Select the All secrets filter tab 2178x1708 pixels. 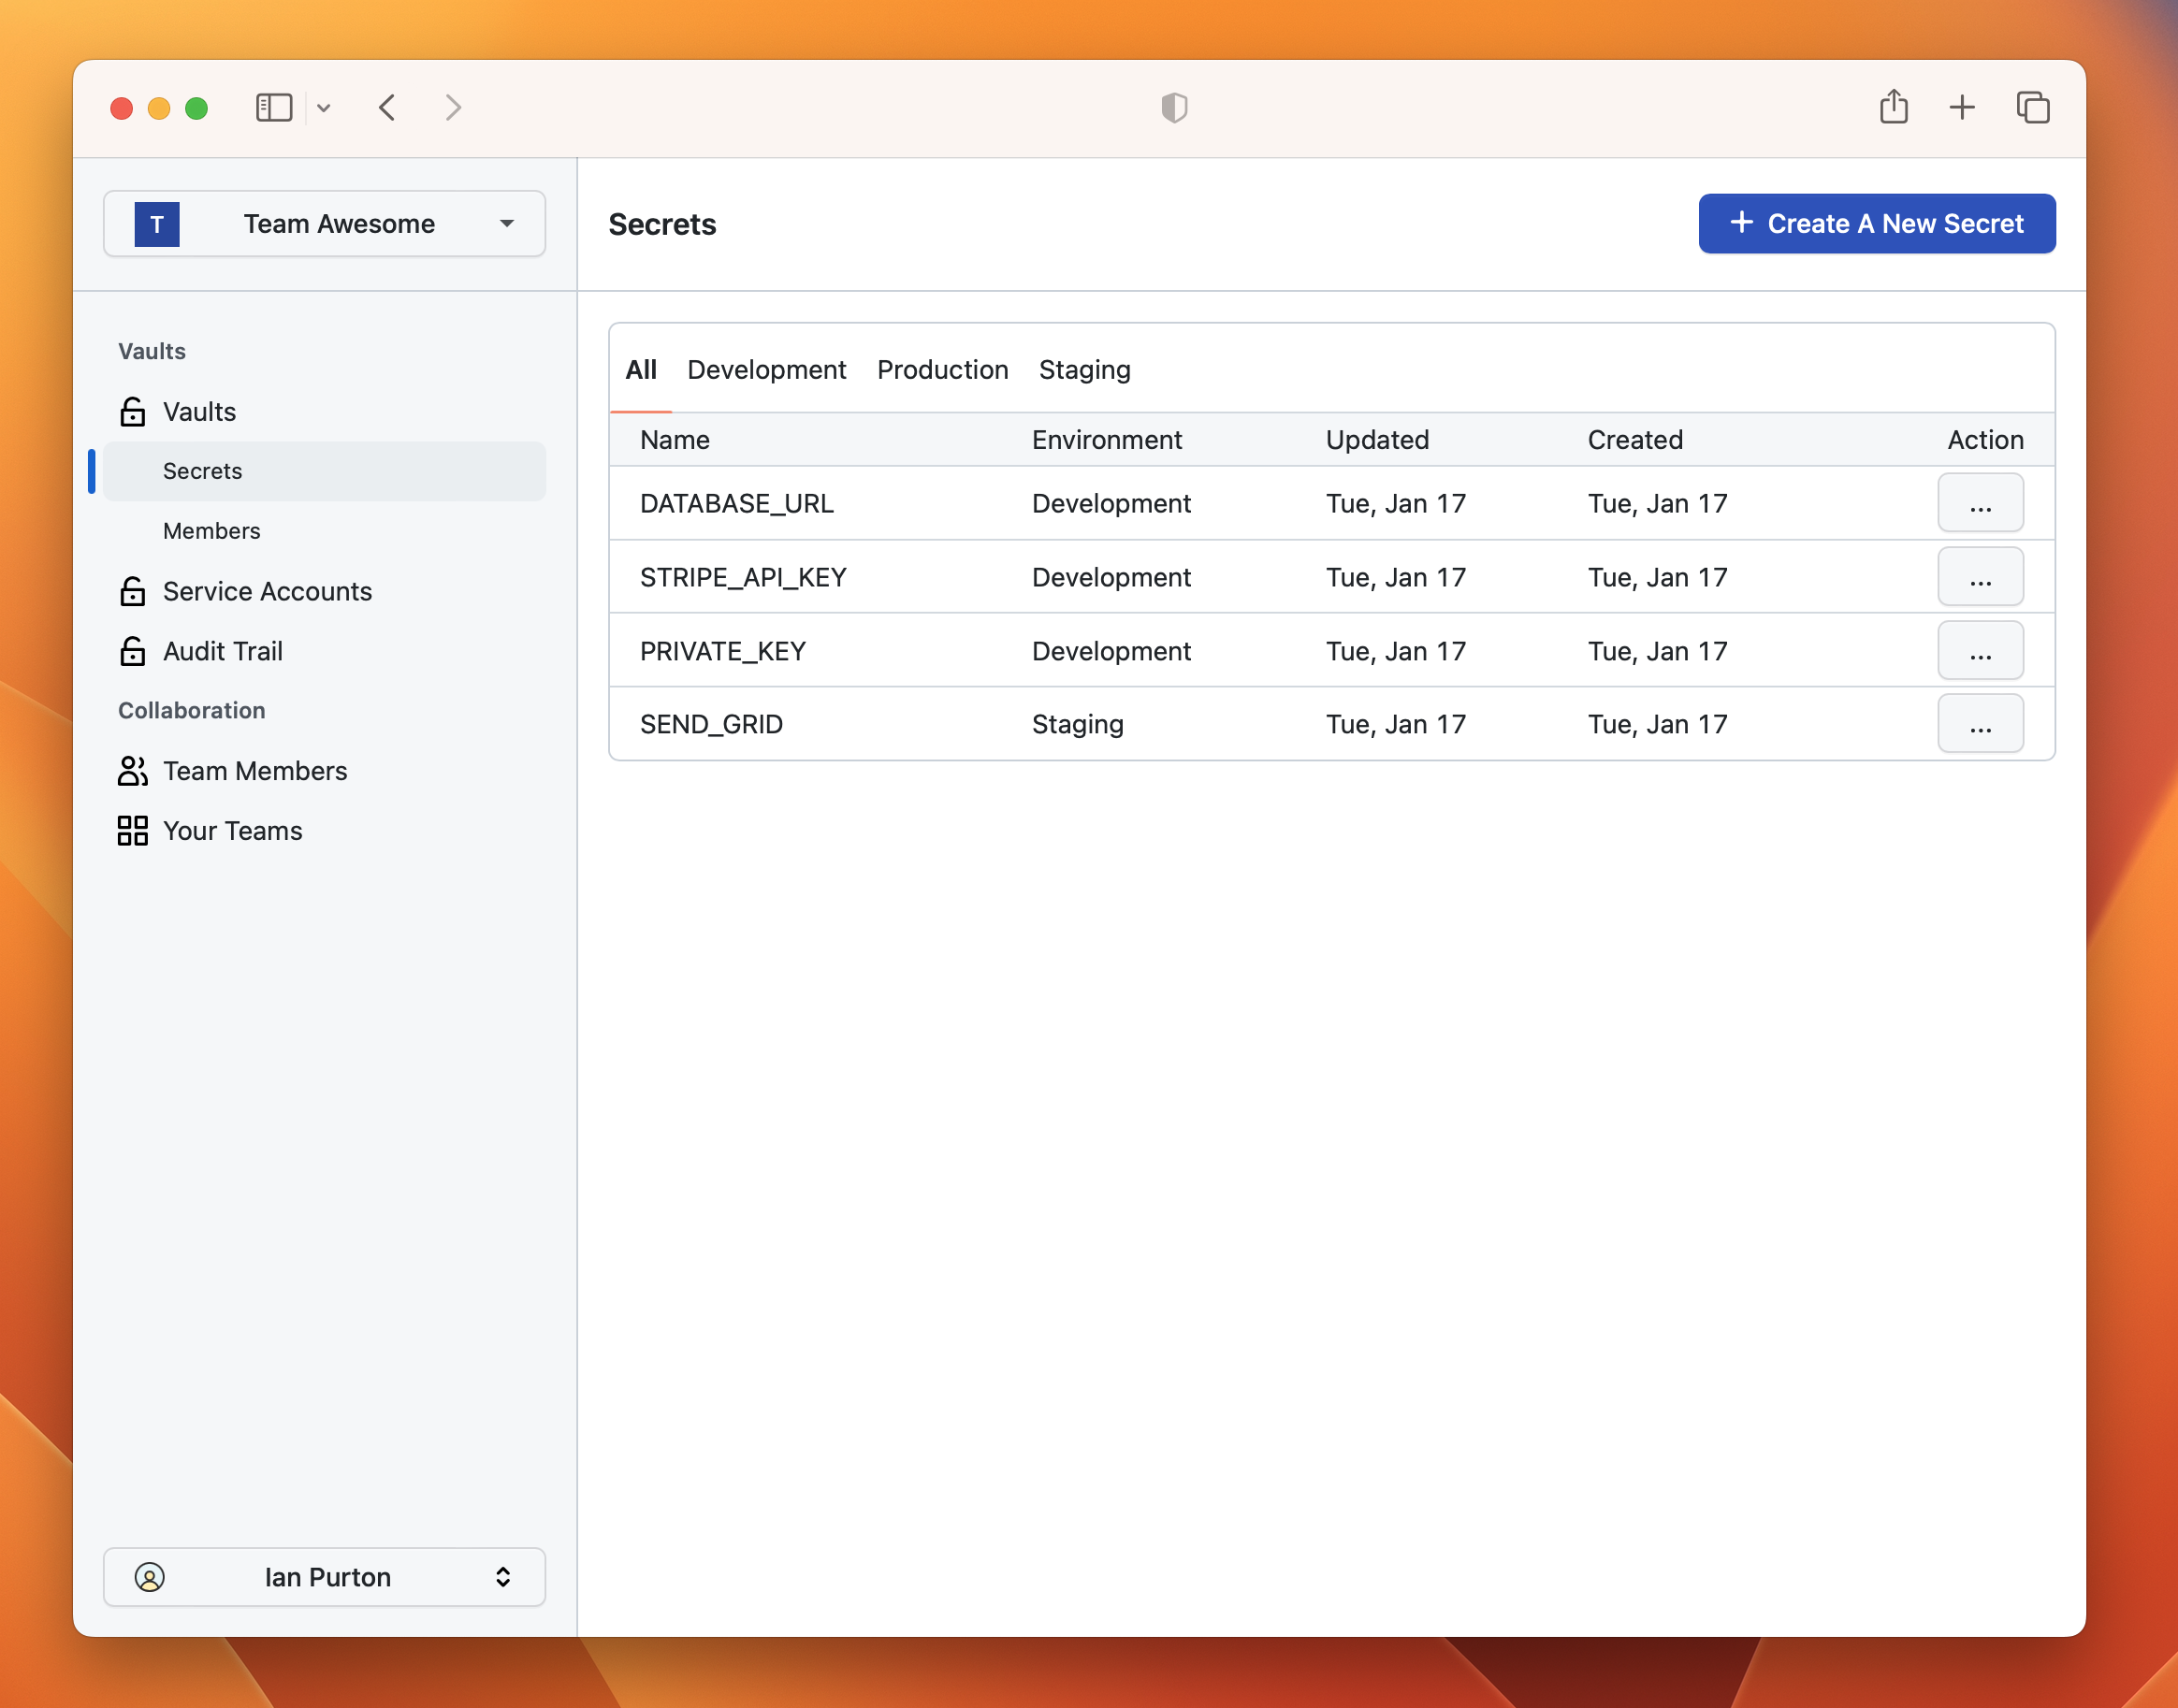[x=642, y=368]
